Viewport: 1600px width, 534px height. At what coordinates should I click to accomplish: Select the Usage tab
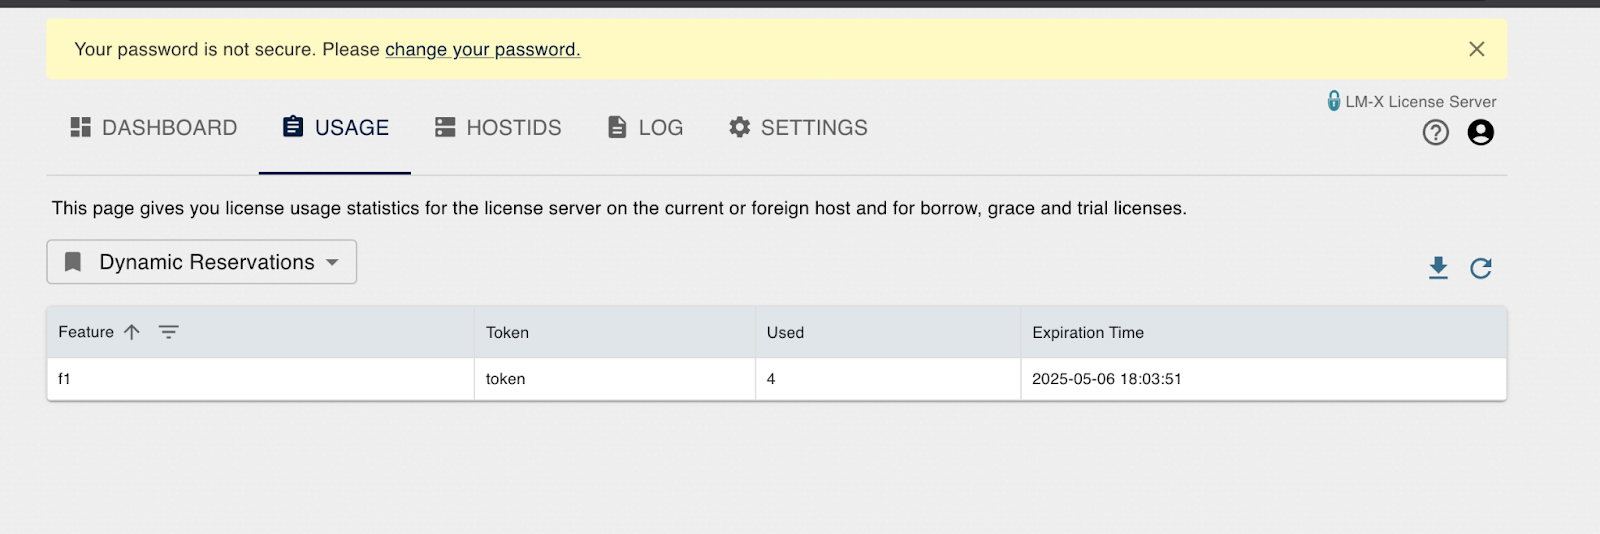335,128
